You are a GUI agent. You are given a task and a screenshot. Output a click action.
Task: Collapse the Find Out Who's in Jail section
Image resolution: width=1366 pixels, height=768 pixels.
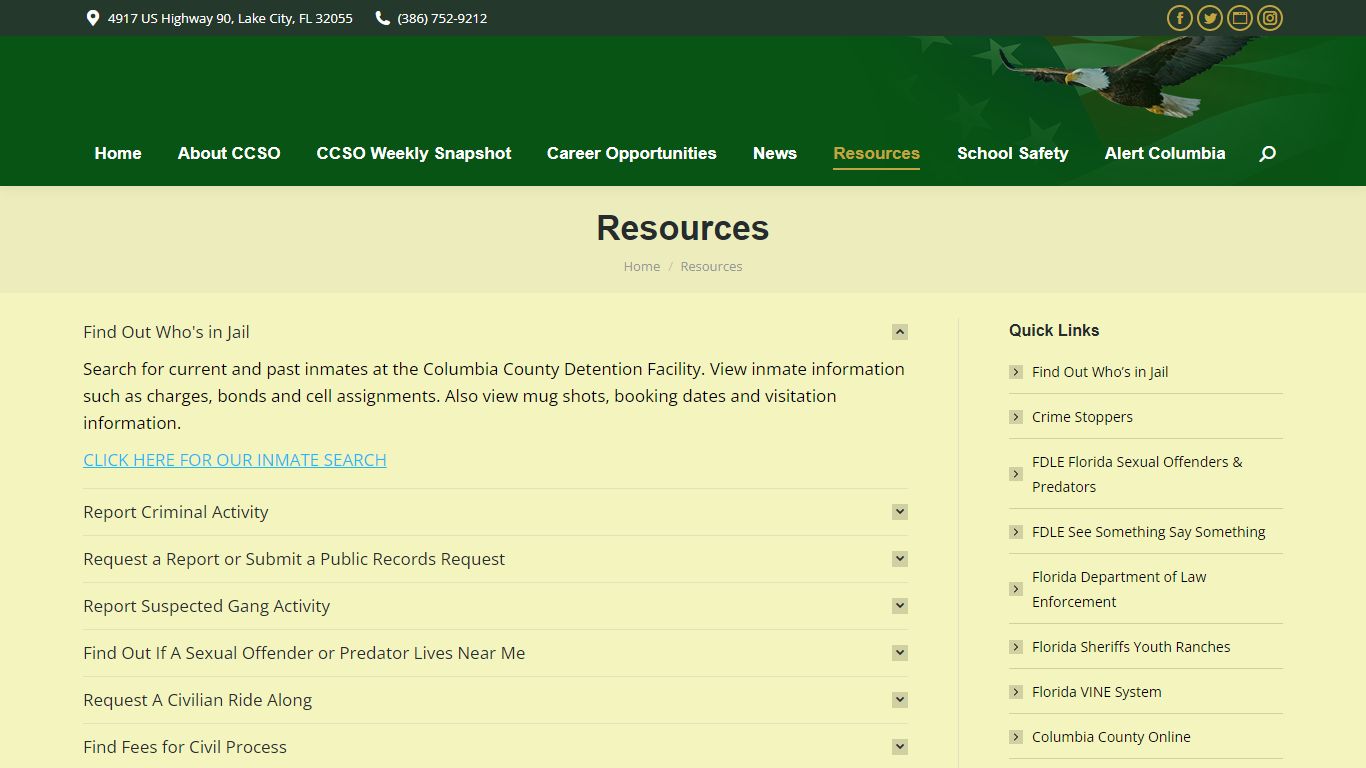click(x=900, y=332)
